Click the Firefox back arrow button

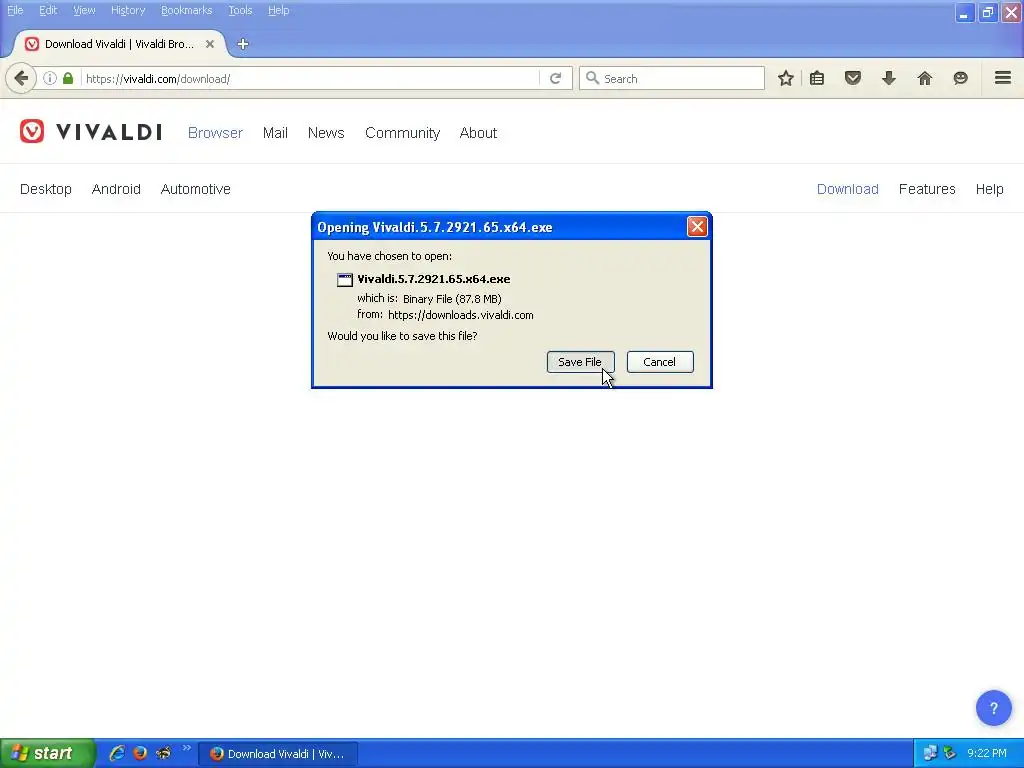click(x=21, y=78)
